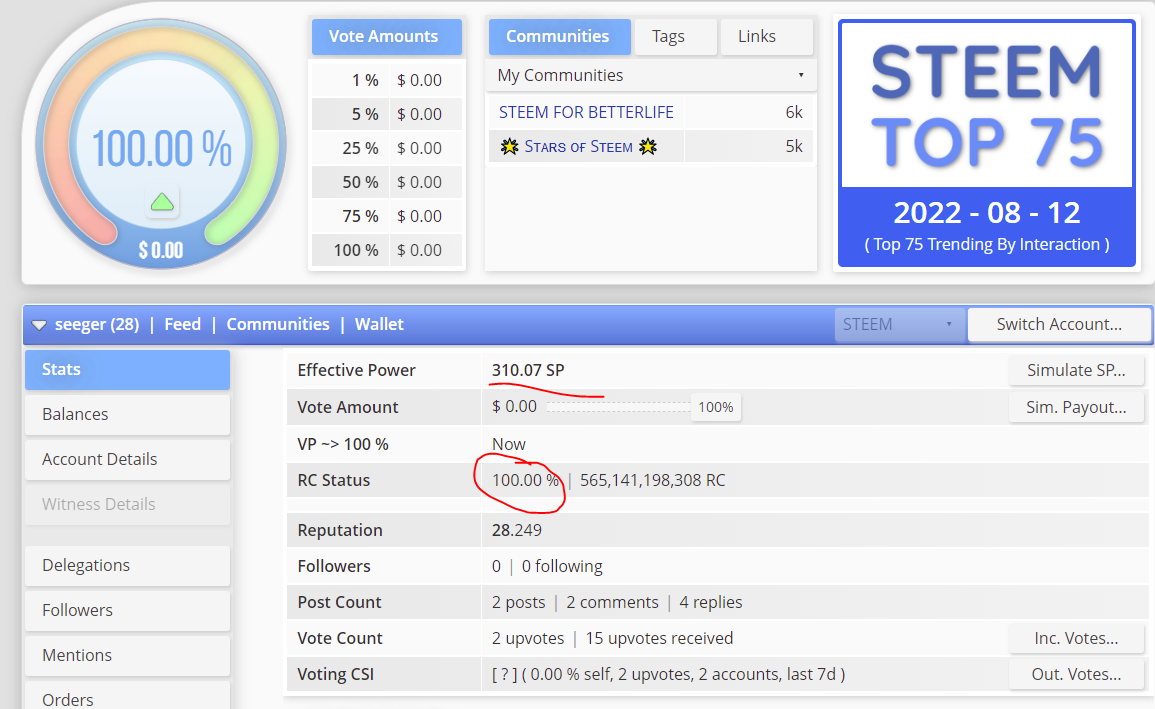Screen dimensions: 1155x709
Task: Click the Steem Top 75 banner
Action: [x=987, y=144]
